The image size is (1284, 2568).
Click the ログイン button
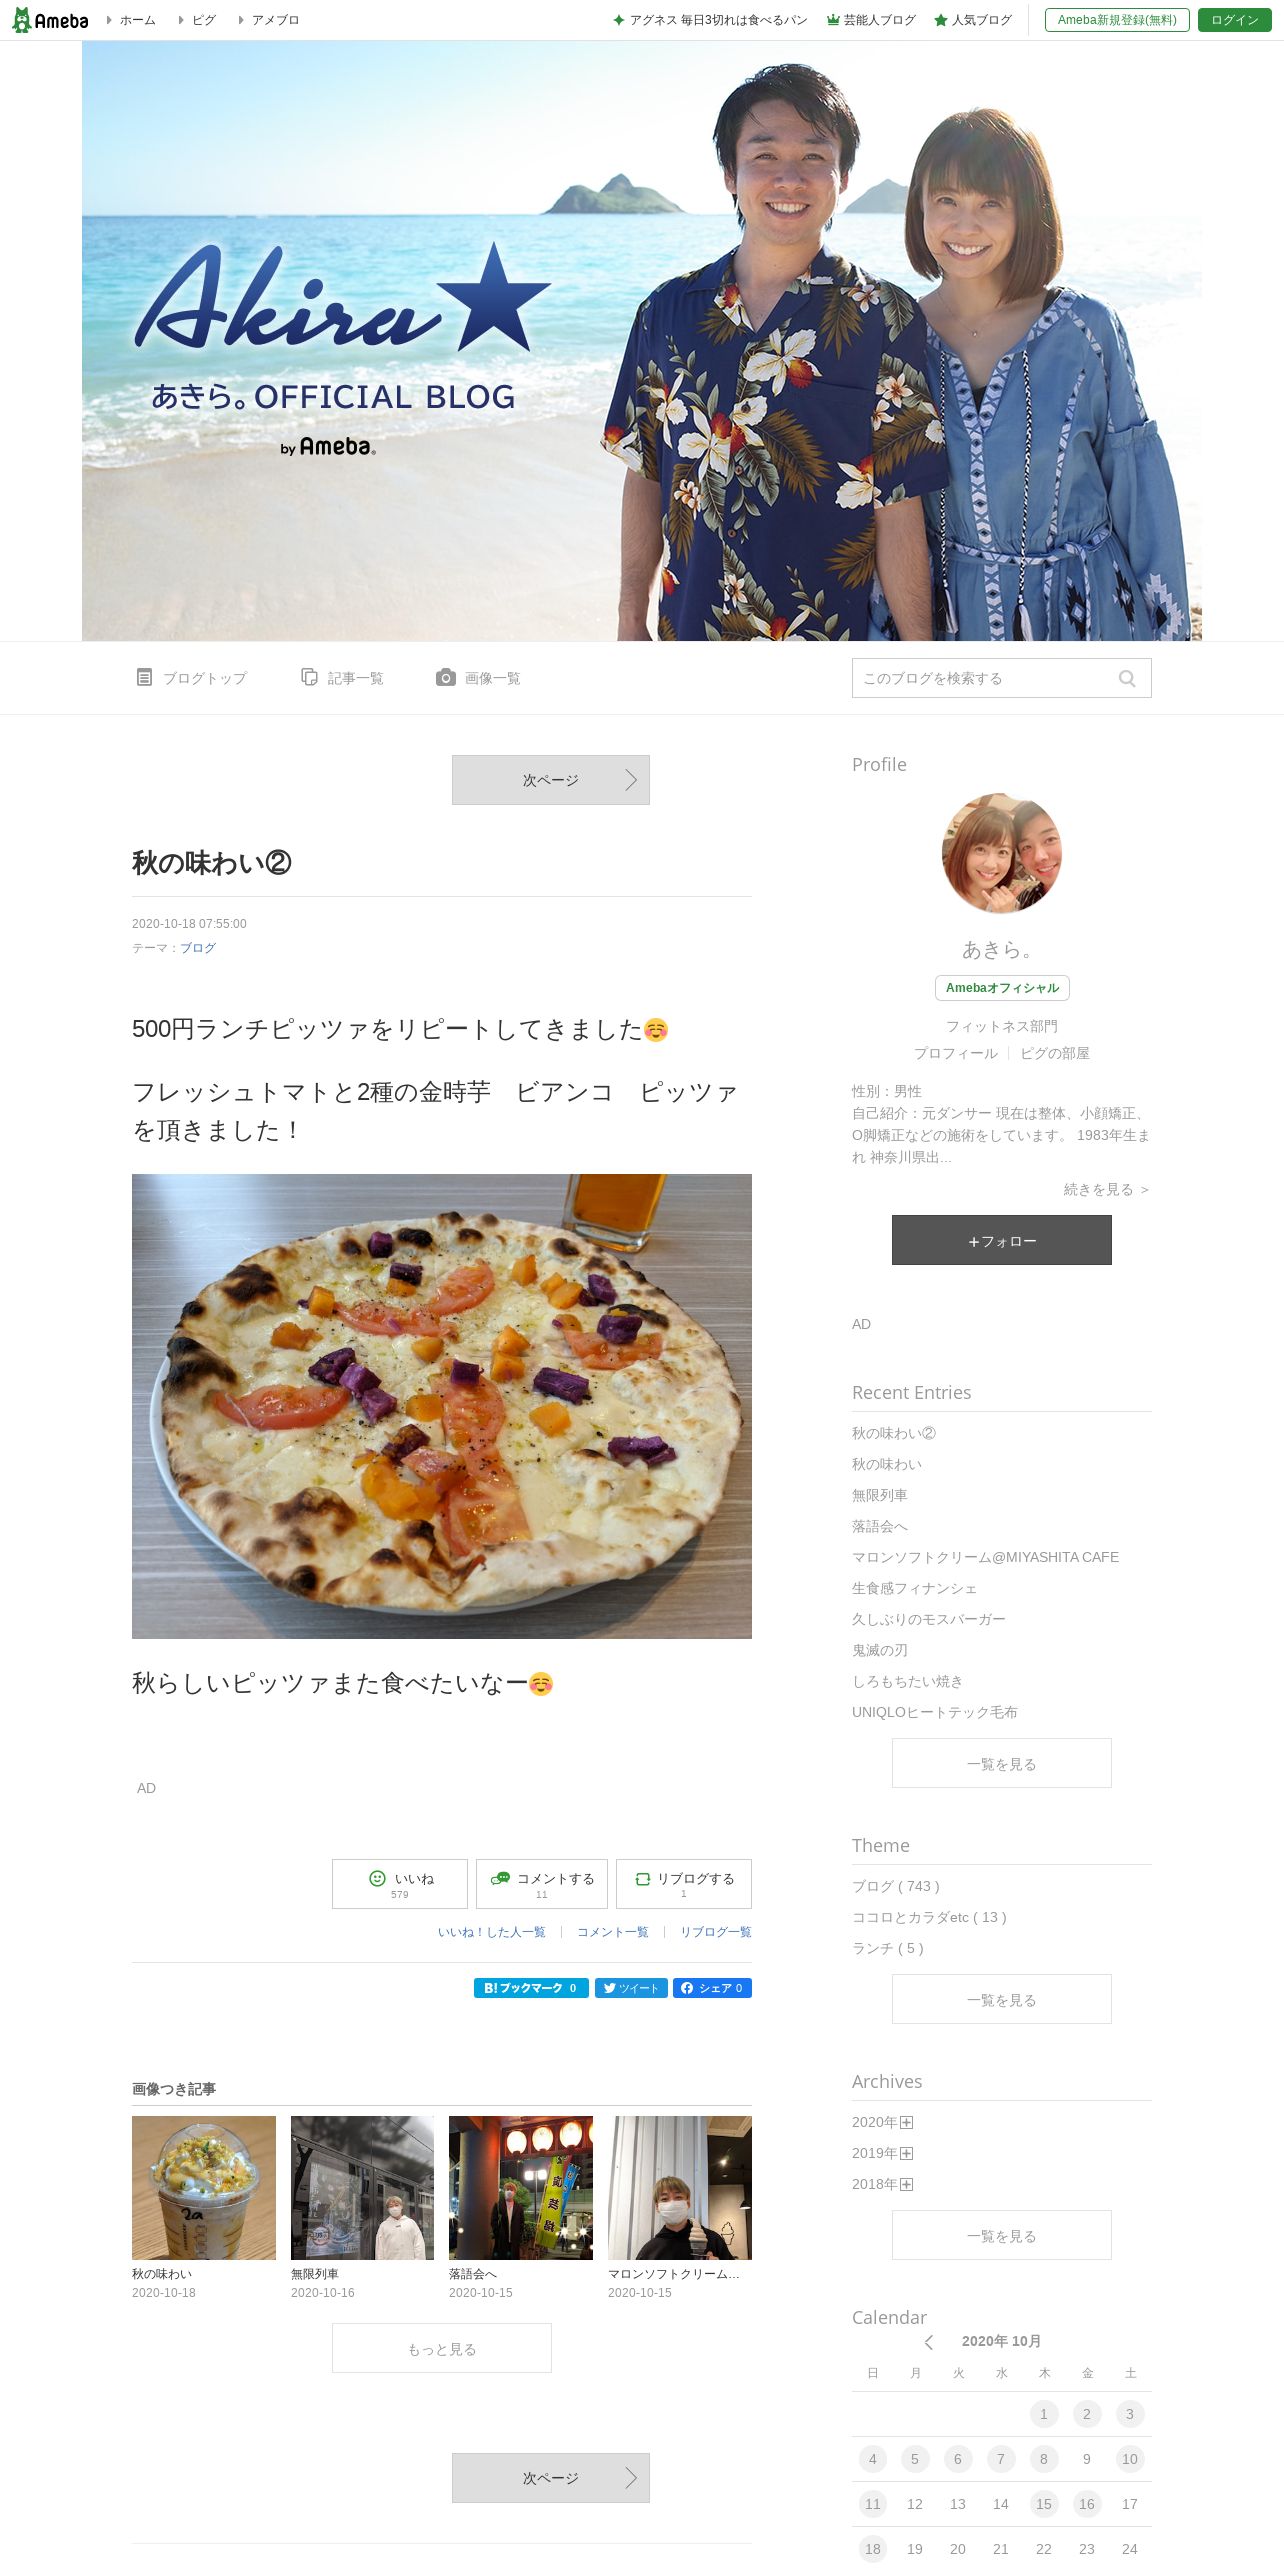point(1234,20)
